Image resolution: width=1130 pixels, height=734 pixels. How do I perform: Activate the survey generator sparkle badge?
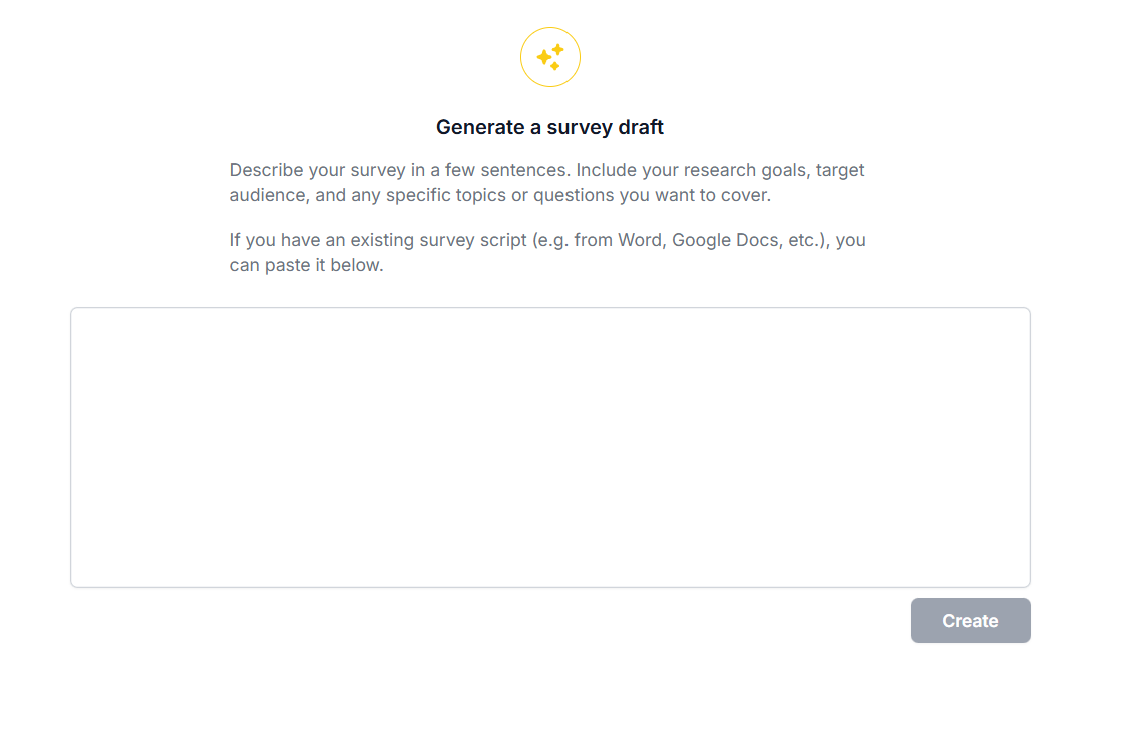coord(550,57)
